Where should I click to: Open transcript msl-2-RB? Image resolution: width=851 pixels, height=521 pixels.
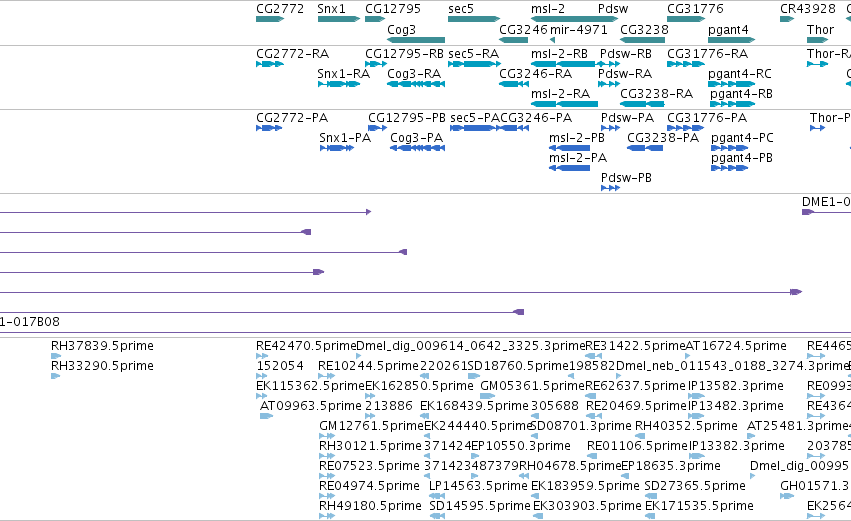pos(559,54)
